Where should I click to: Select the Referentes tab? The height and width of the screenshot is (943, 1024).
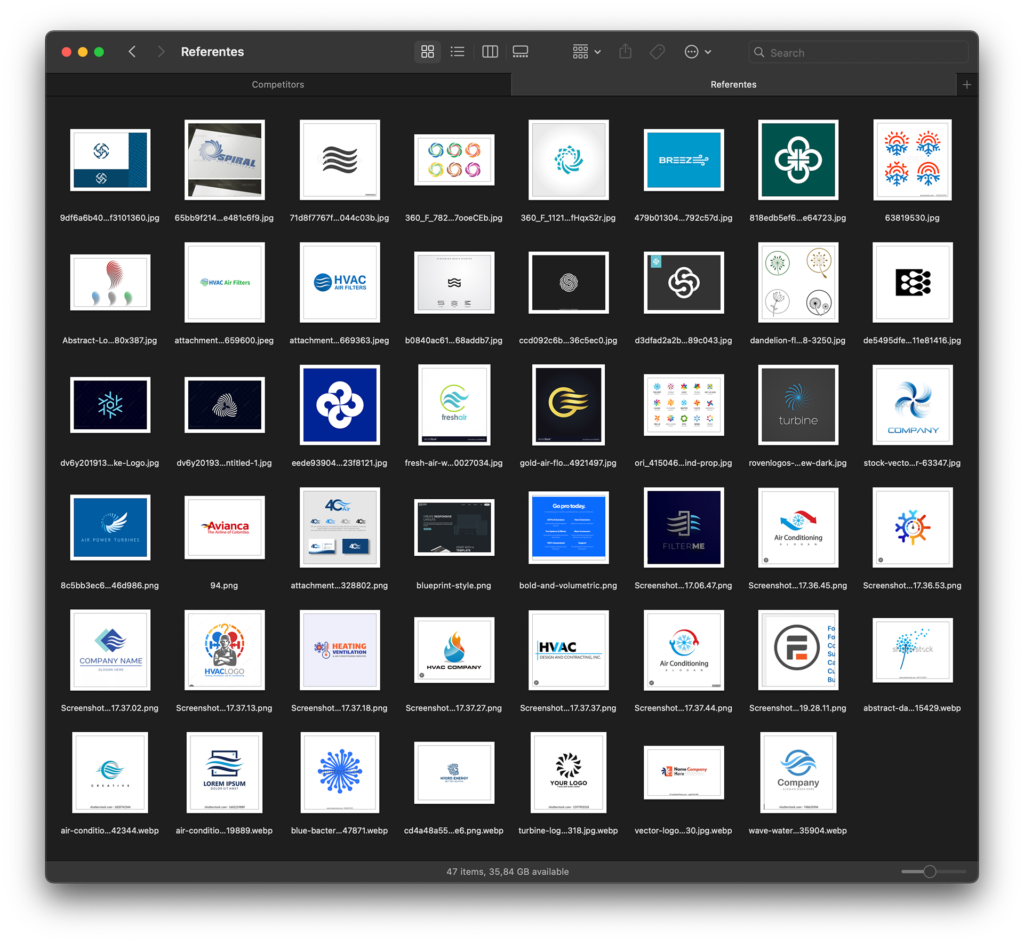coord(733,85)
